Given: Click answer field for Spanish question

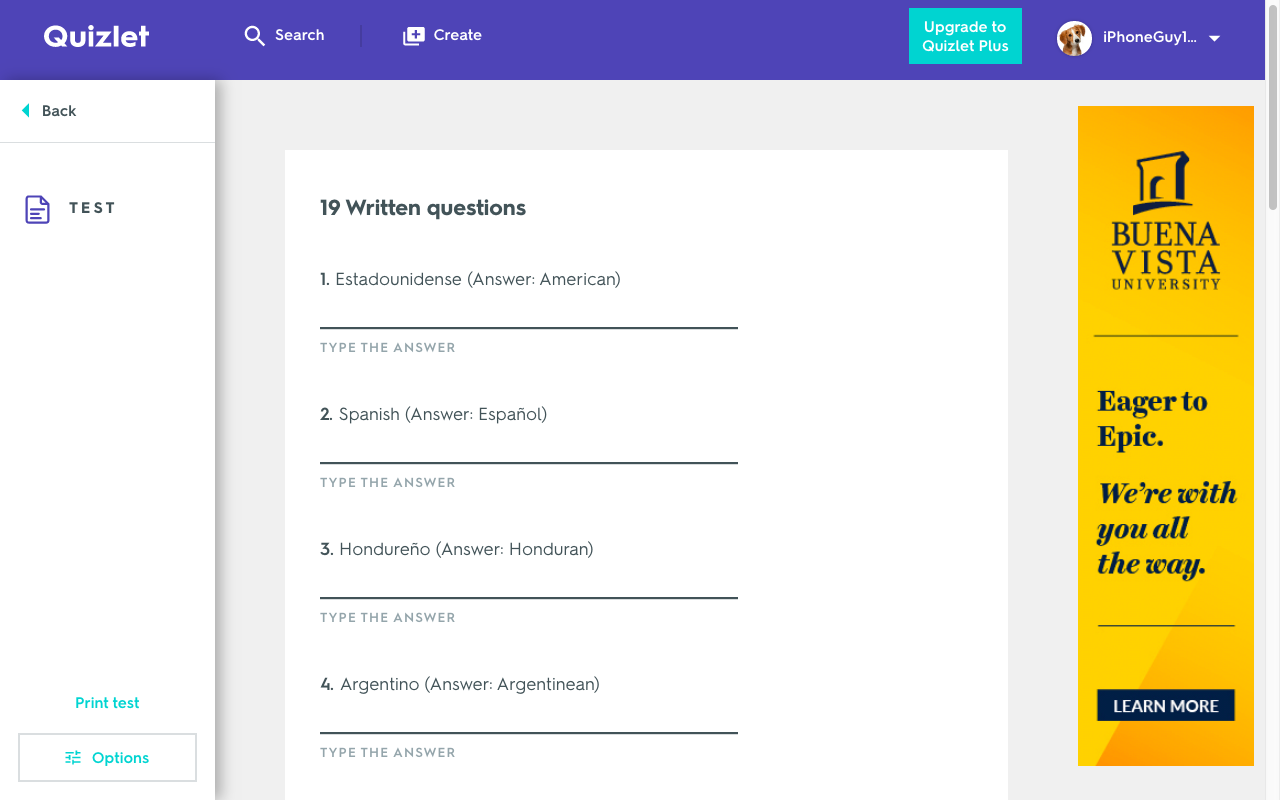Looking at the screenshot, I should (x=529, y=449).
